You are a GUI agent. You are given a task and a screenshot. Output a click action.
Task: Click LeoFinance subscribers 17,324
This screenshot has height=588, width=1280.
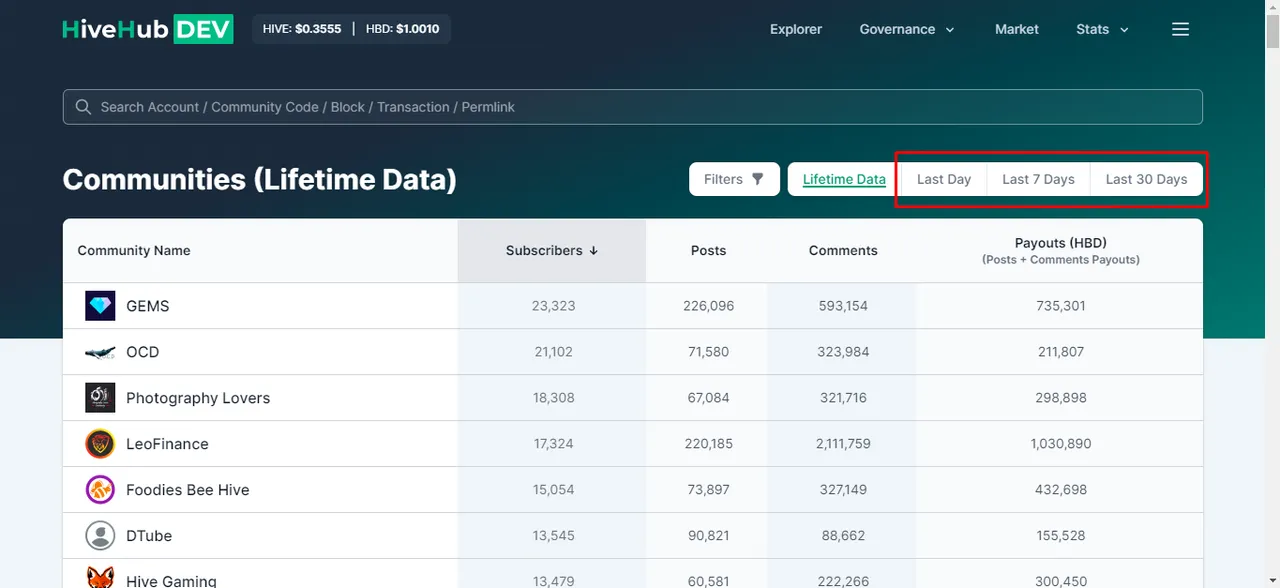[554, 444]
